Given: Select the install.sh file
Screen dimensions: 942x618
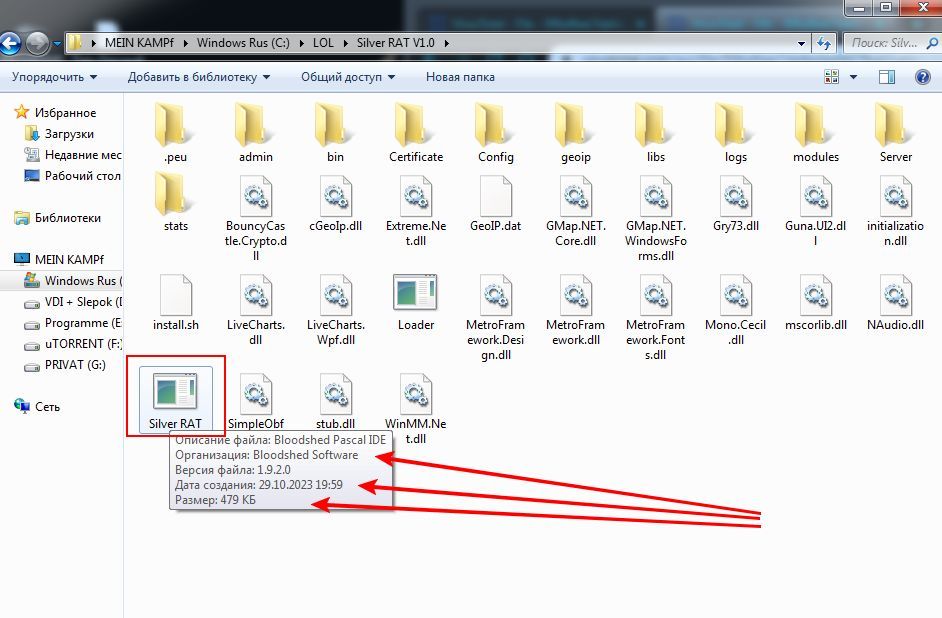Looking at the screenshot, I should [x=175, y=302].
